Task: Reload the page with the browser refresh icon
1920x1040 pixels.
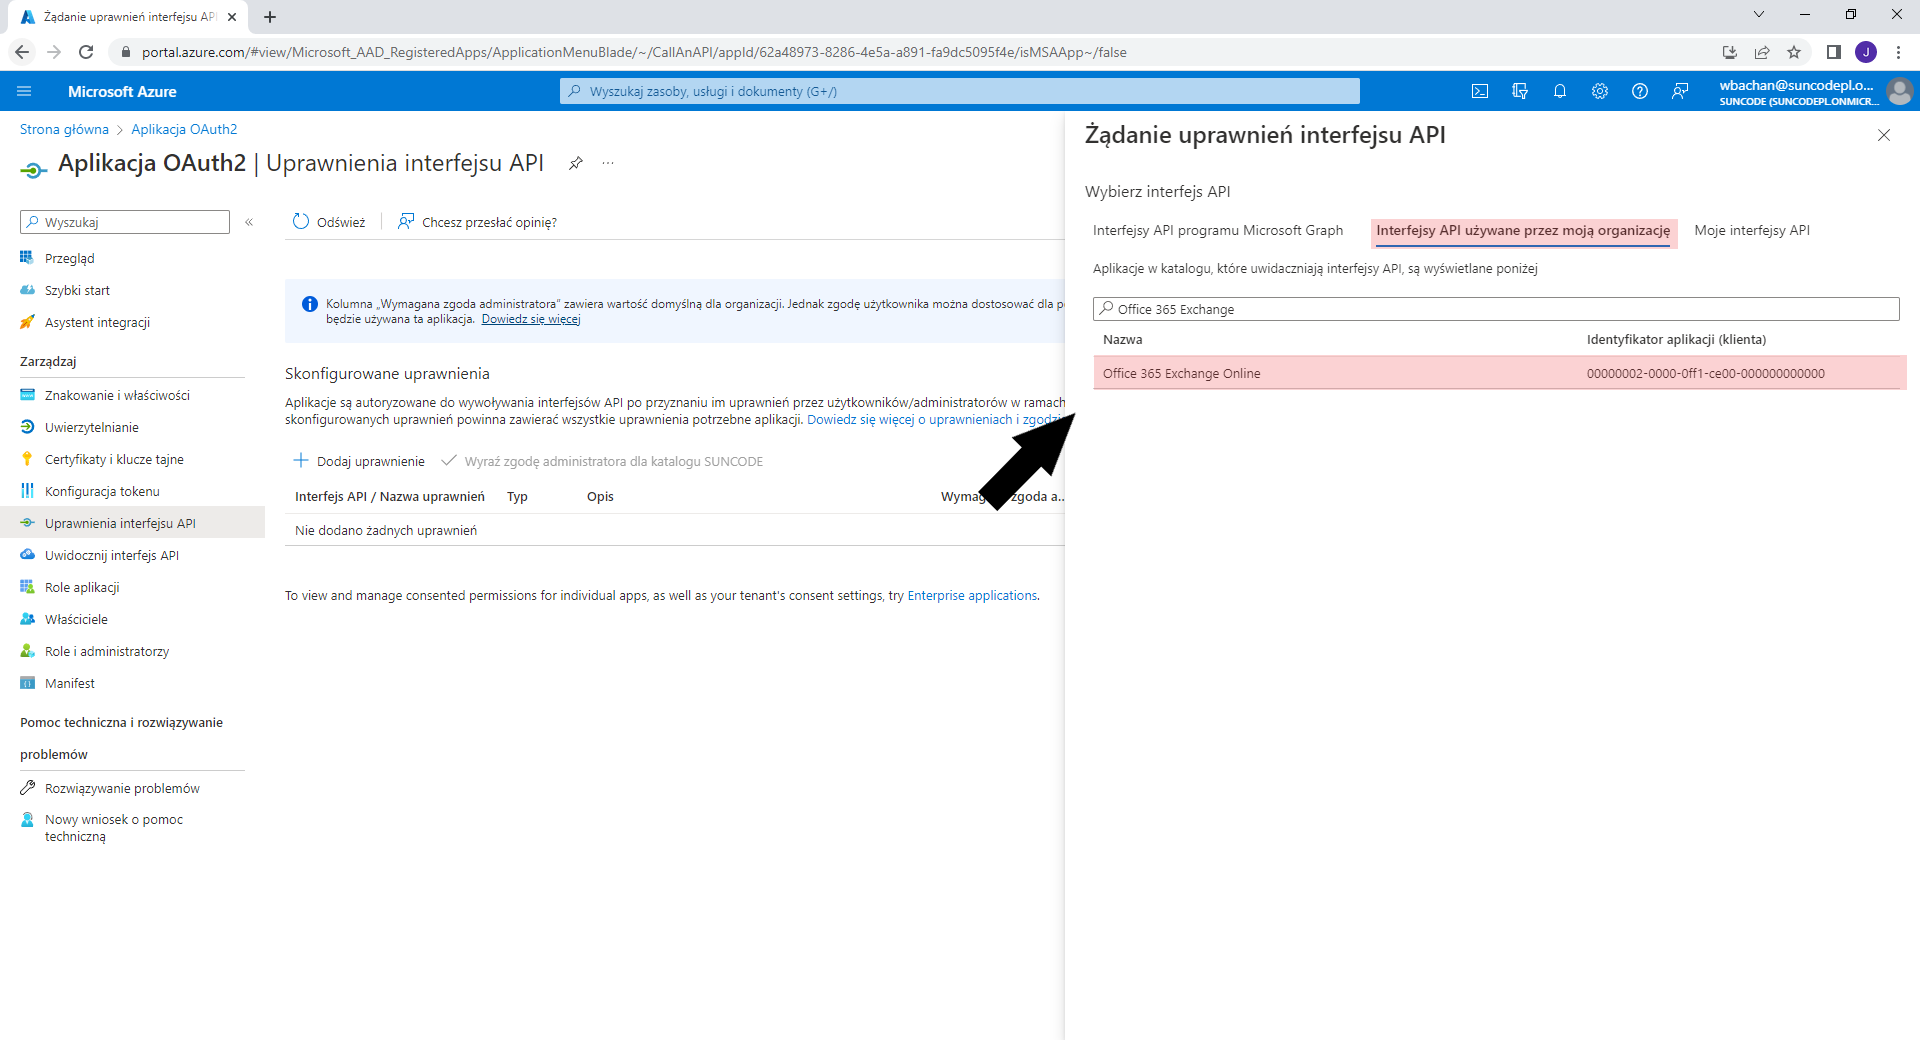Action: pyautogui.click(x=86, y=52)
